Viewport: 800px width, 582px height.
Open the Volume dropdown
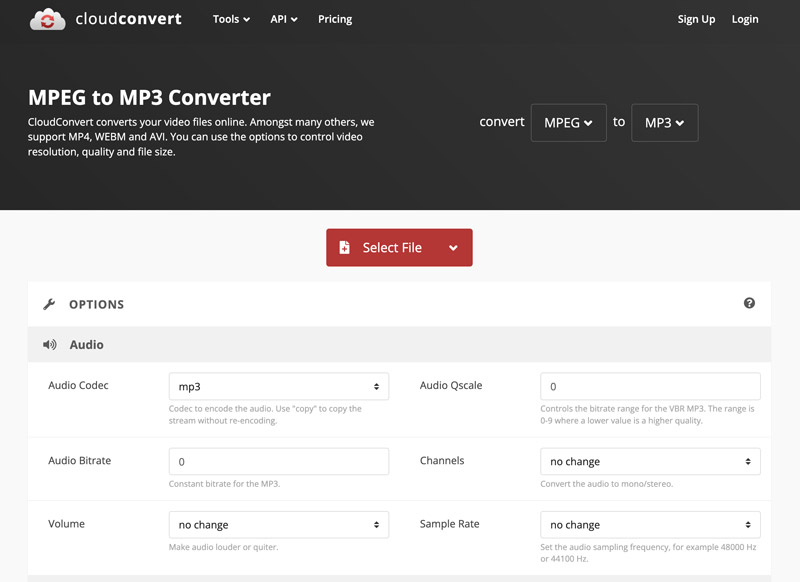[279, 524]
